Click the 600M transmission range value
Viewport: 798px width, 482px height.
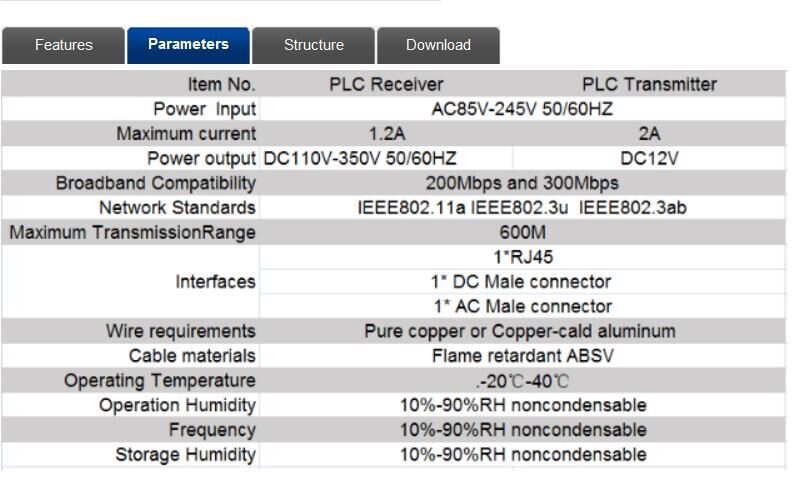tap(522, 233)
